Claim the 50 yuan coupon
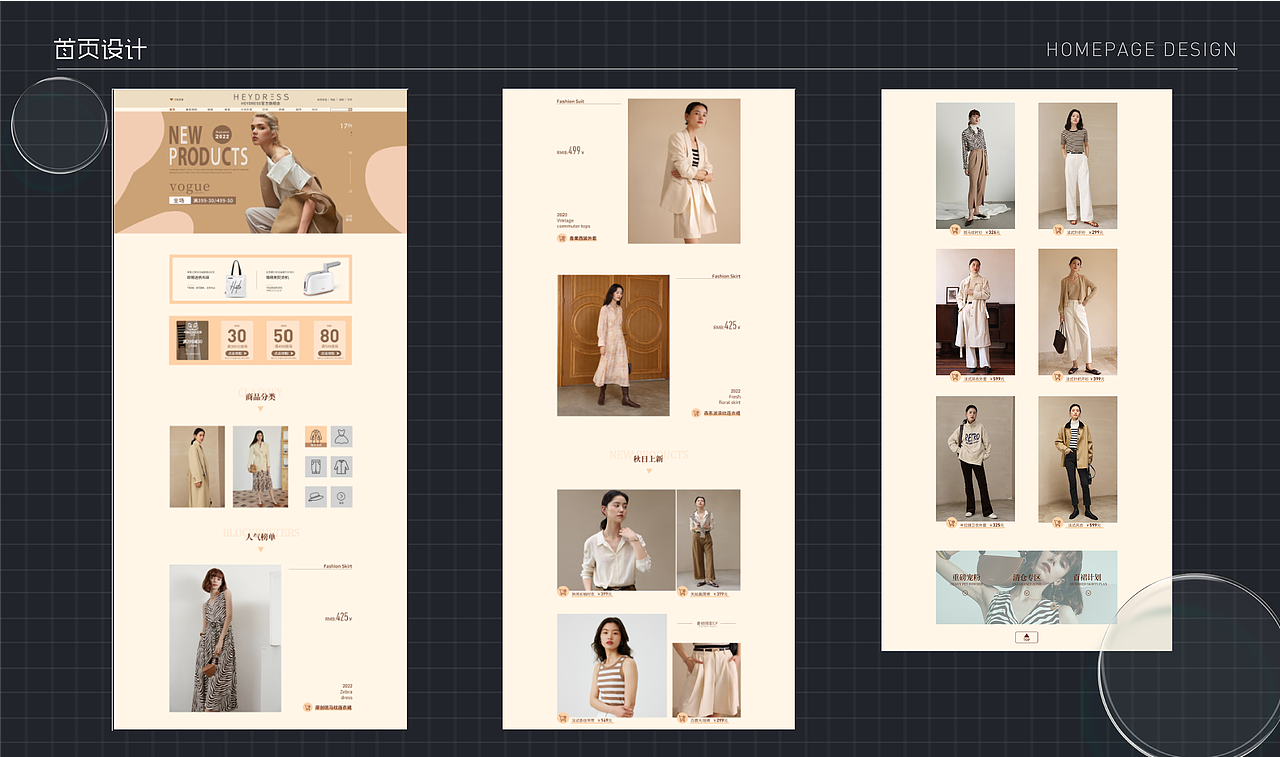 pos(283,340)
